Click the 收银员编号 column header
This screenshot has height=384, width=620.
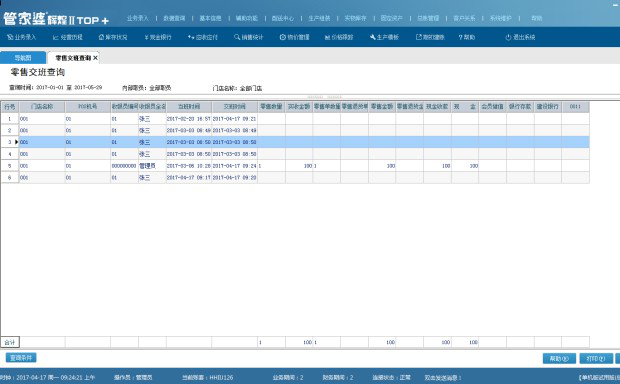coord(125,107)
